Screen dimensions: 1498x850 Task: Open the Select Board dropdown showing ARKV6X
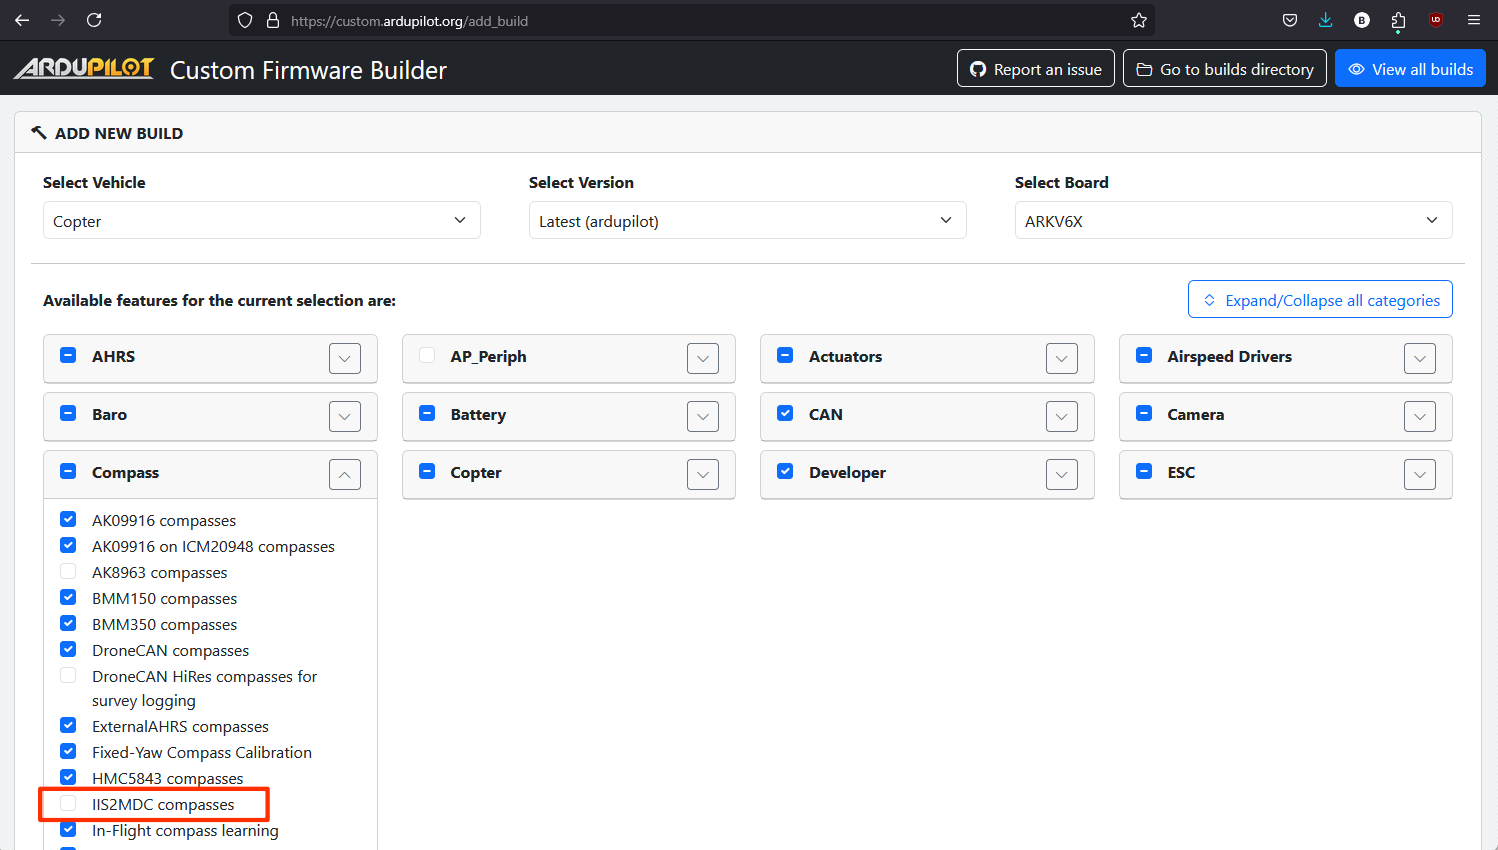1234,221
